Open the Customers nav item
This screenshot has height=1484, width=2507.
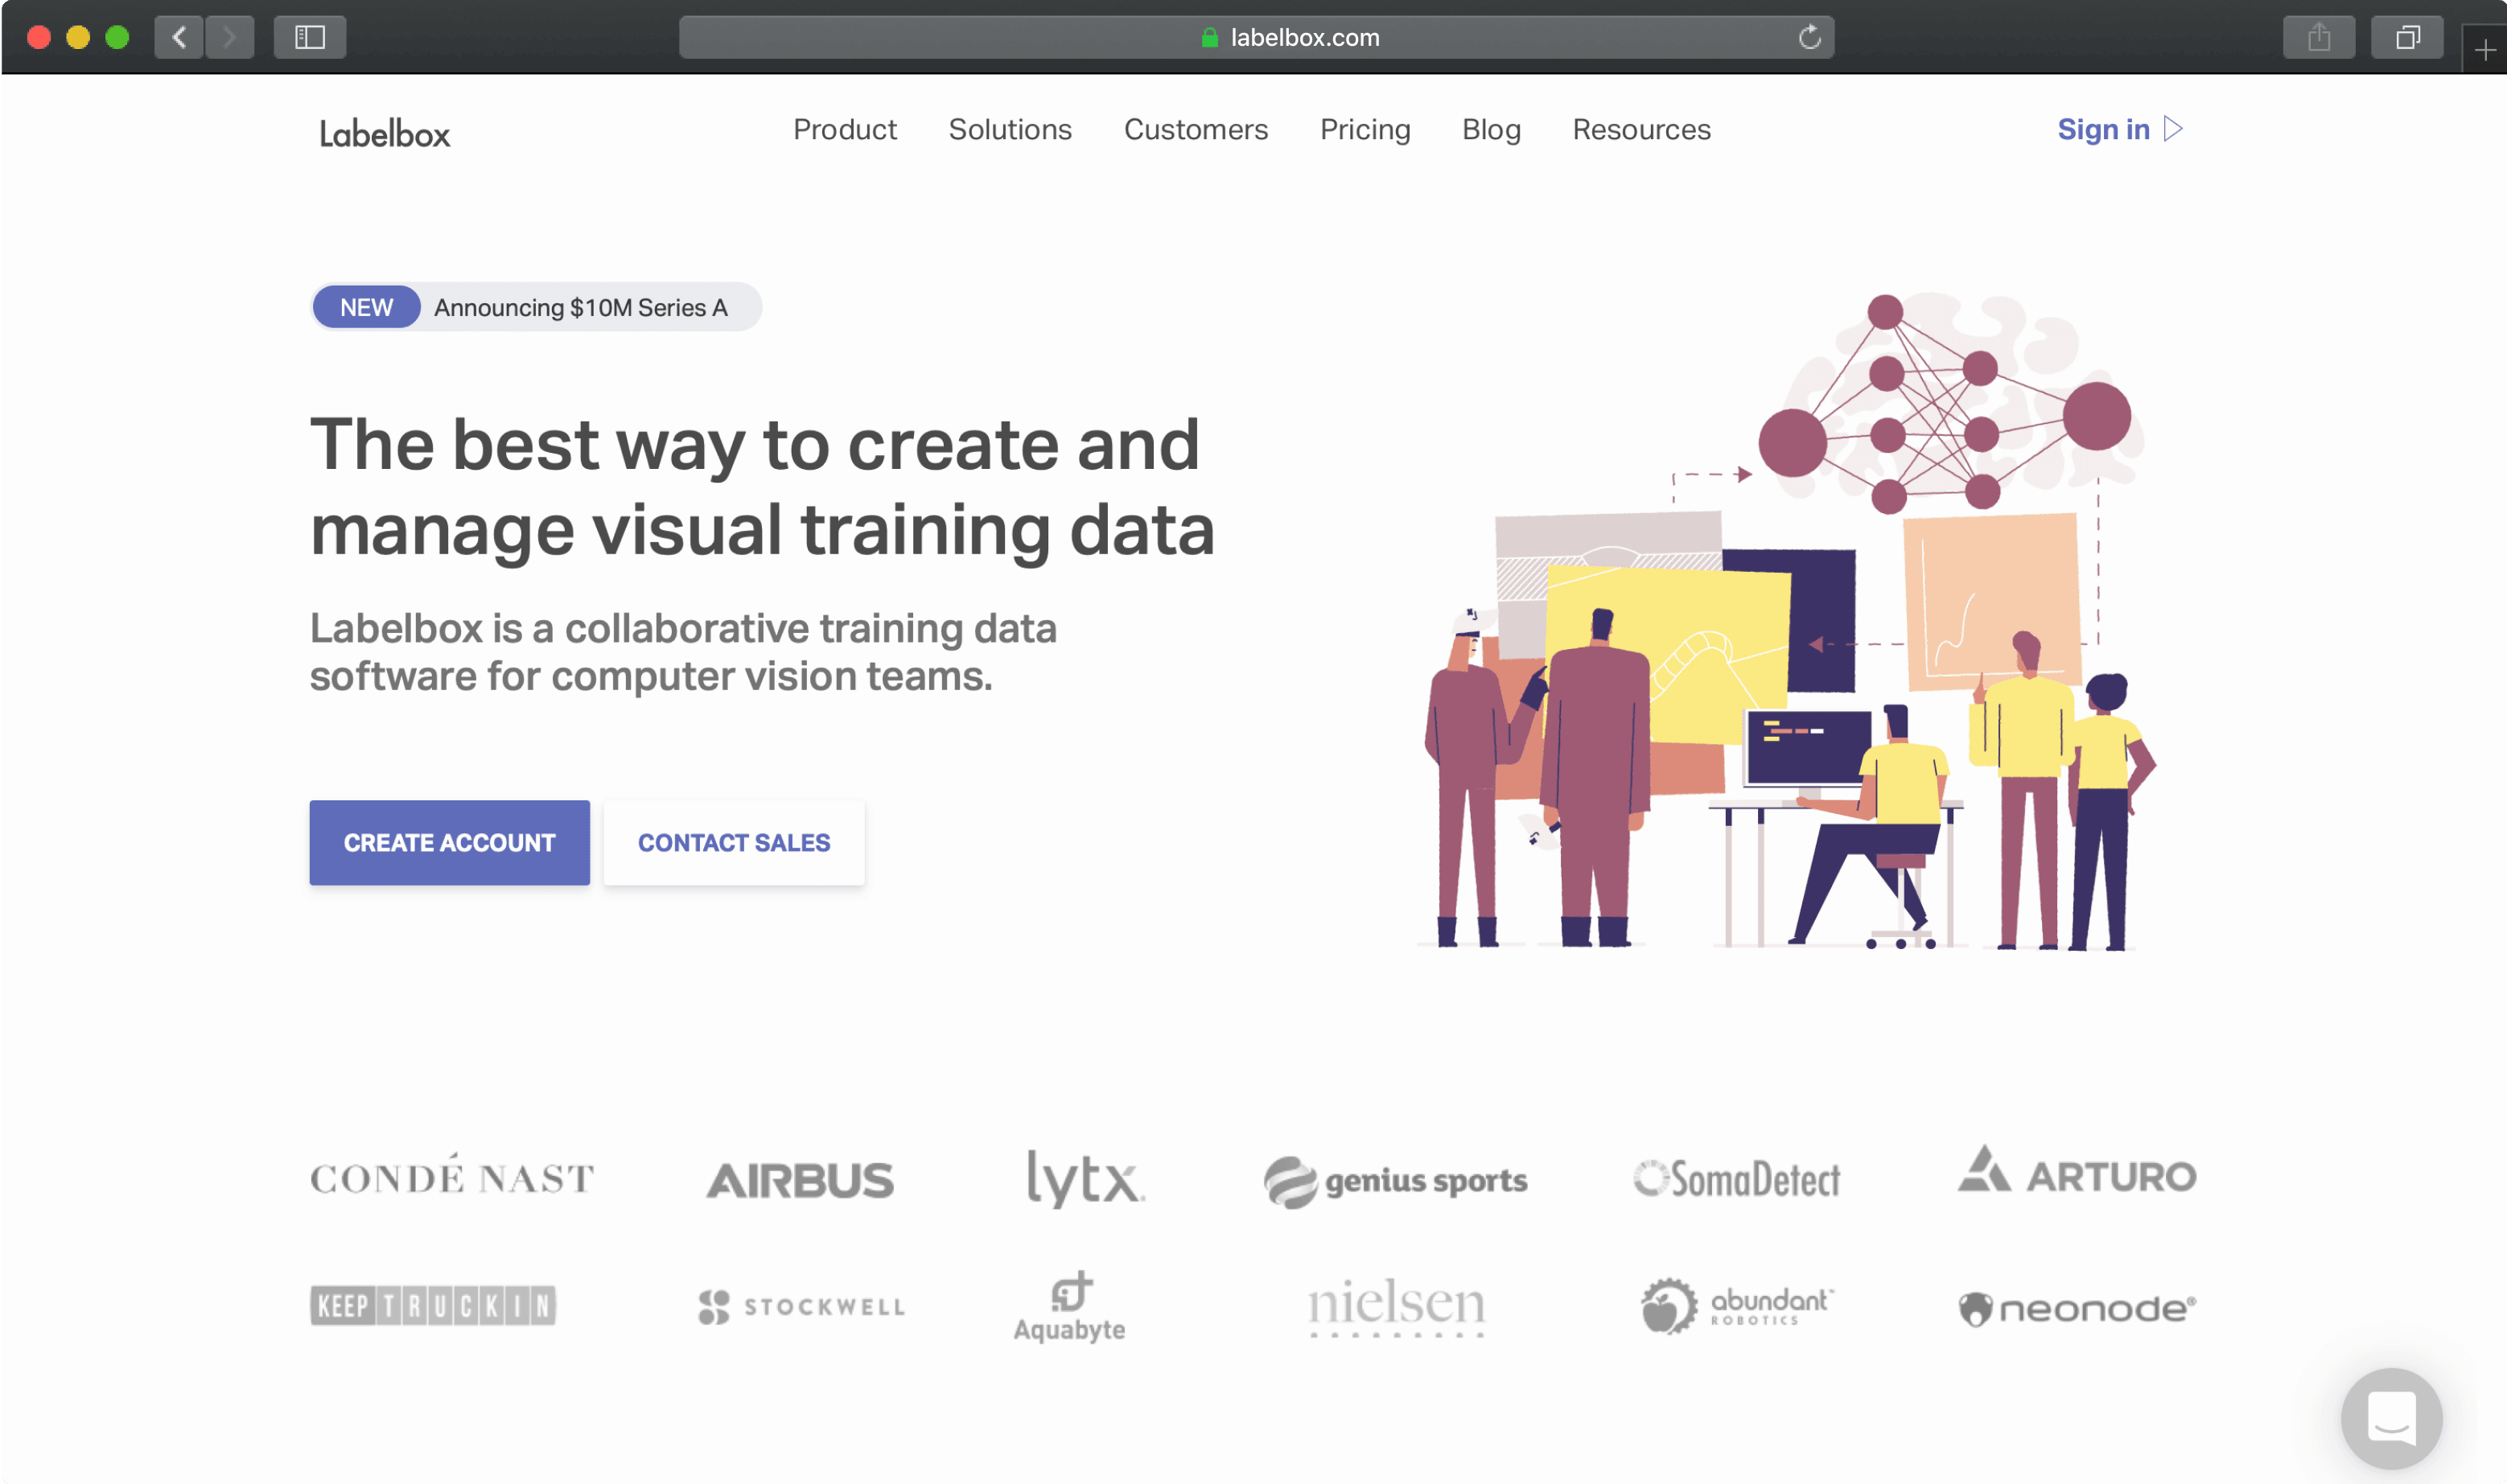[x=1195, y=129]
